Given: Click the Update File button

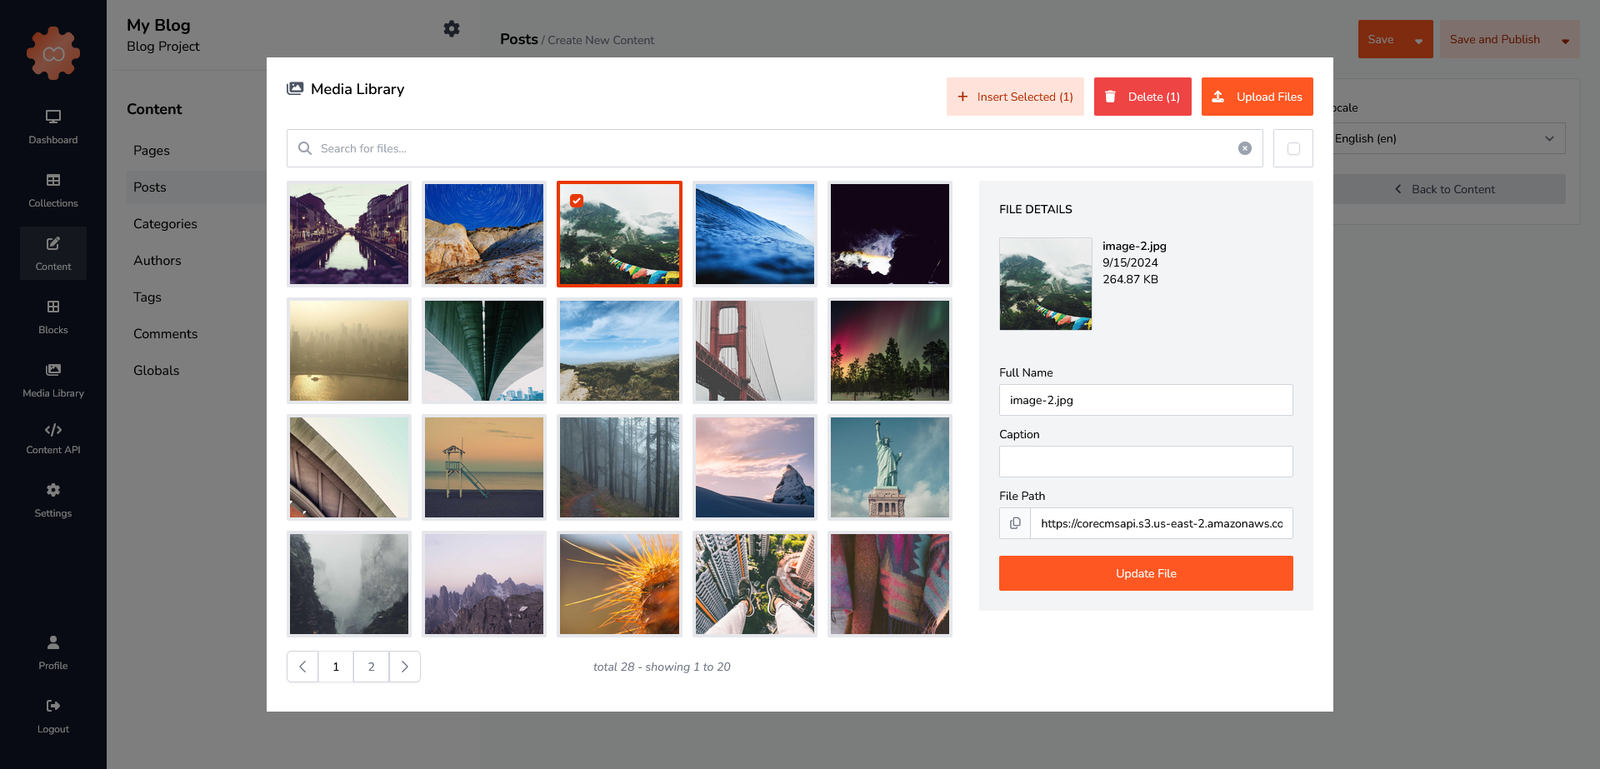Looking at the screenshot, I should [x=1145, y=573].
